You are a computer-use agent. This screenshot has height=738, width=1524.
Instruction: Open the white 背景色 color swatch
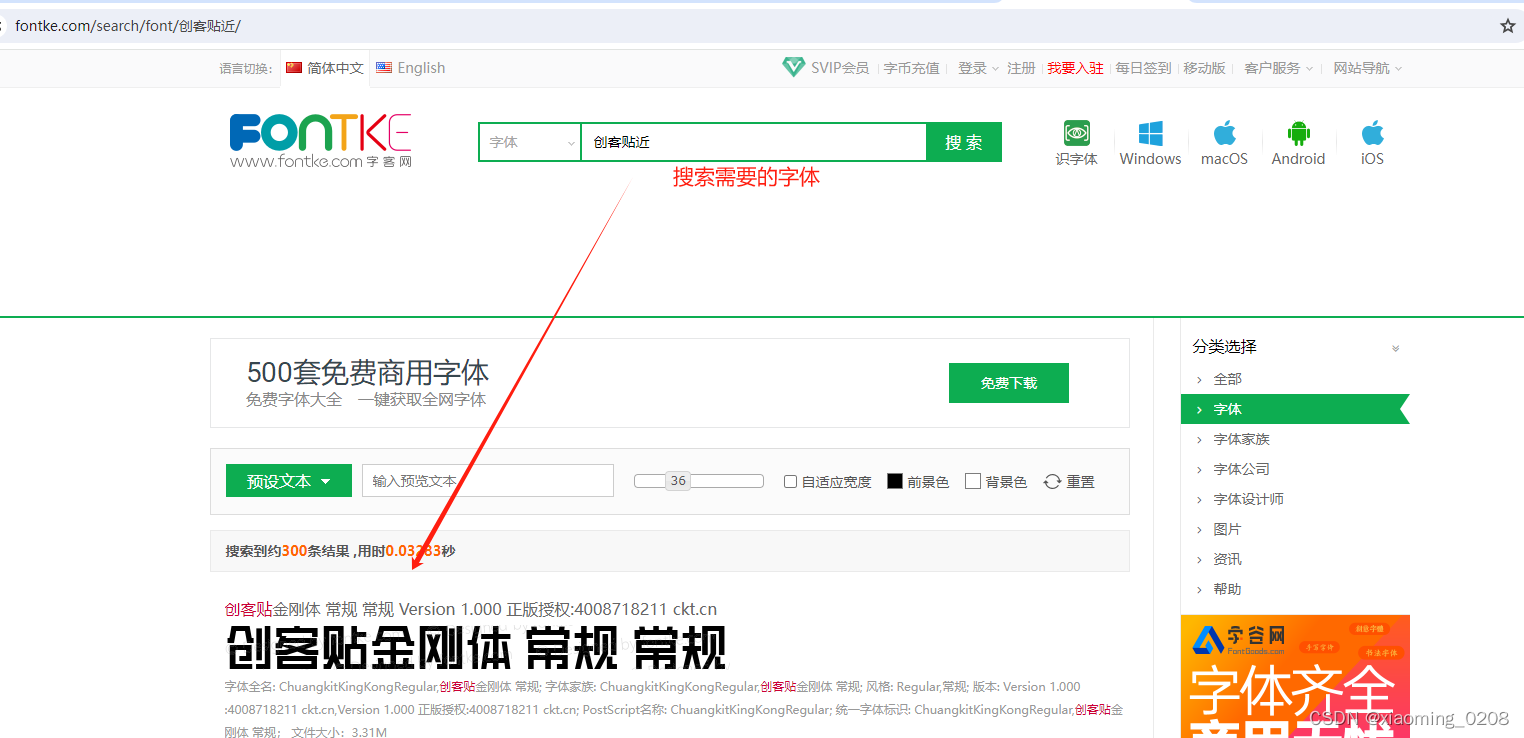[973, 481]
